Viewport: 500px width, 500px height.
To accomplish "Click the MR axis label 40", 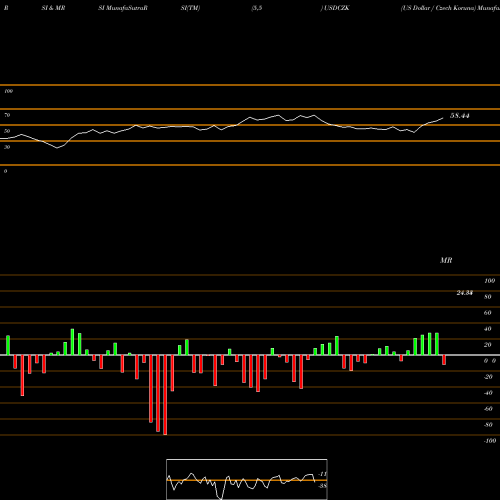I will click(488, 329).
